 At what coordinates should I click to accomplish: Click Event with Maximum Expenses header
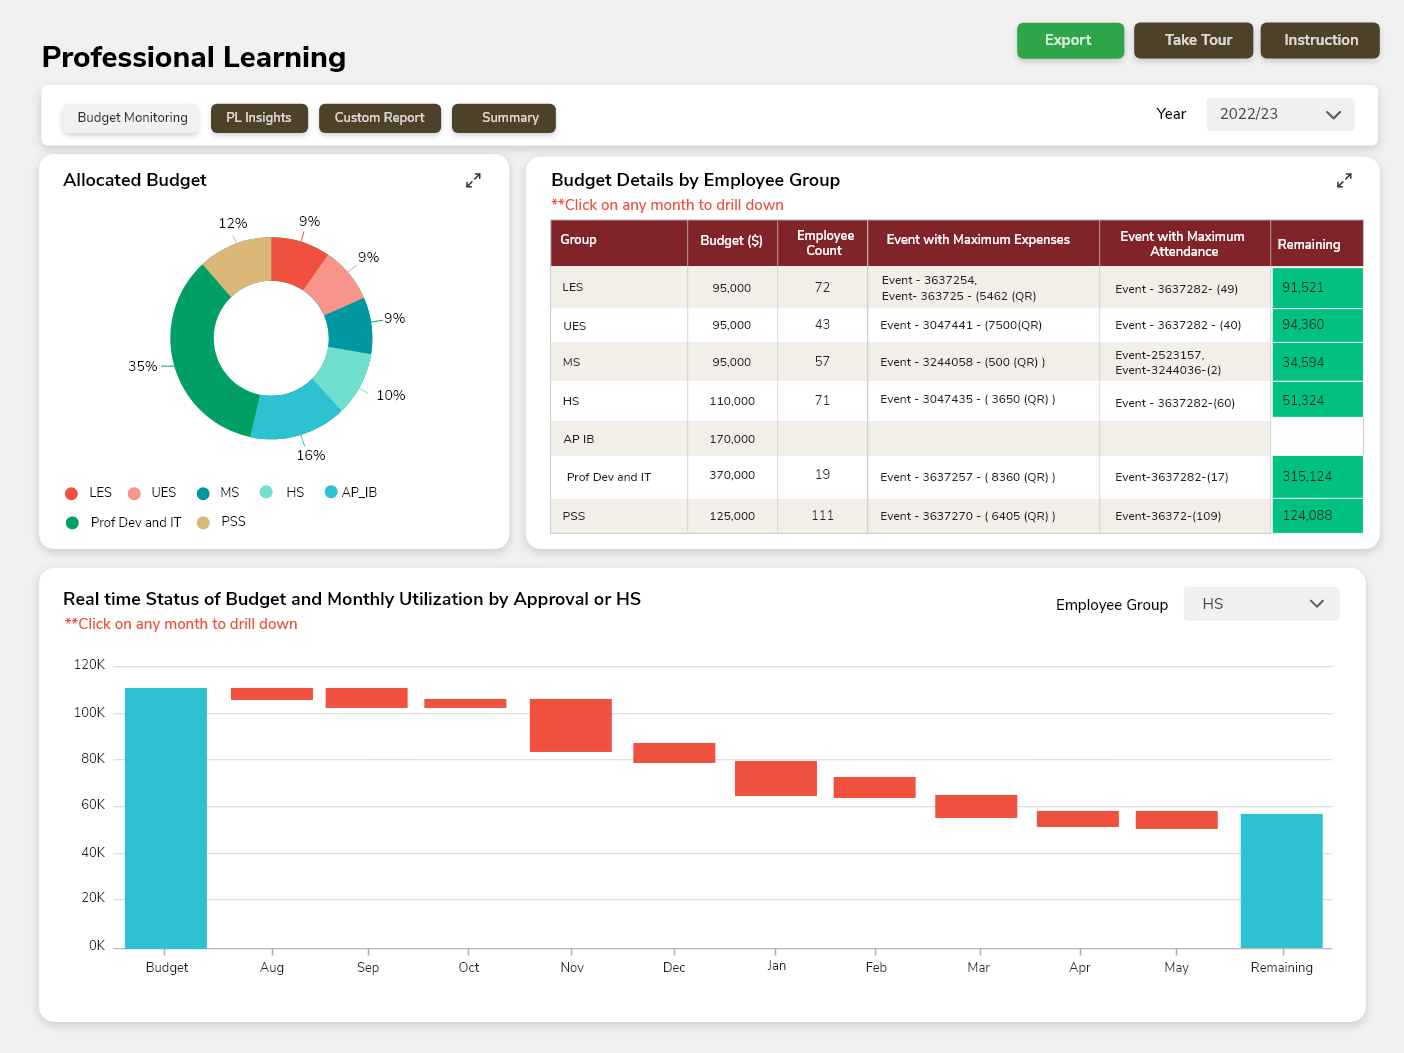(x=984, y=243)
